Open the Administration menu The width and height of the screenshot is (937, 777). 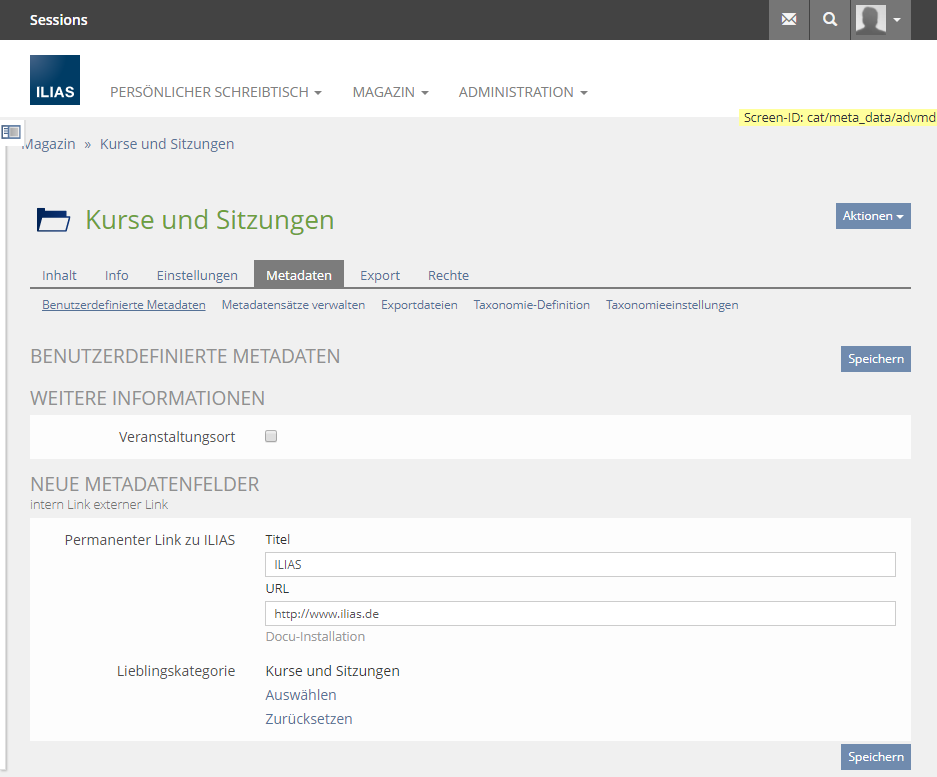[x=522, y=92]
